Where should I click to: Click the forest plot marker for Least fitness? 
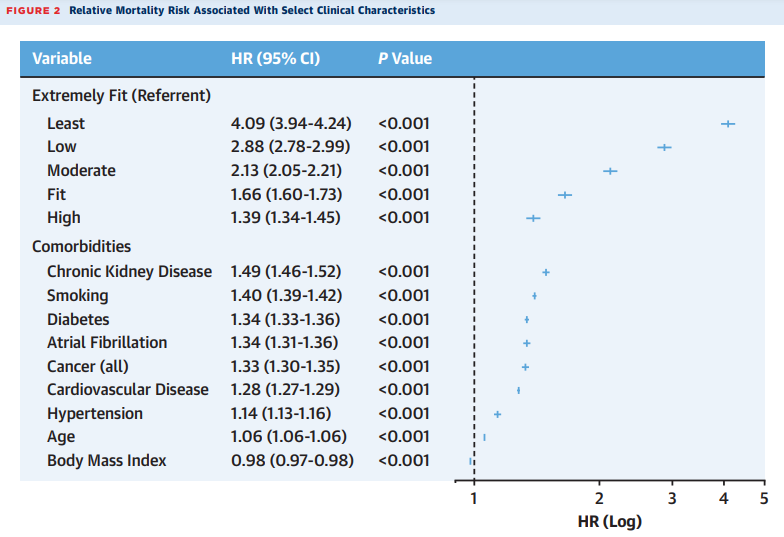click(x=728, y=124)
